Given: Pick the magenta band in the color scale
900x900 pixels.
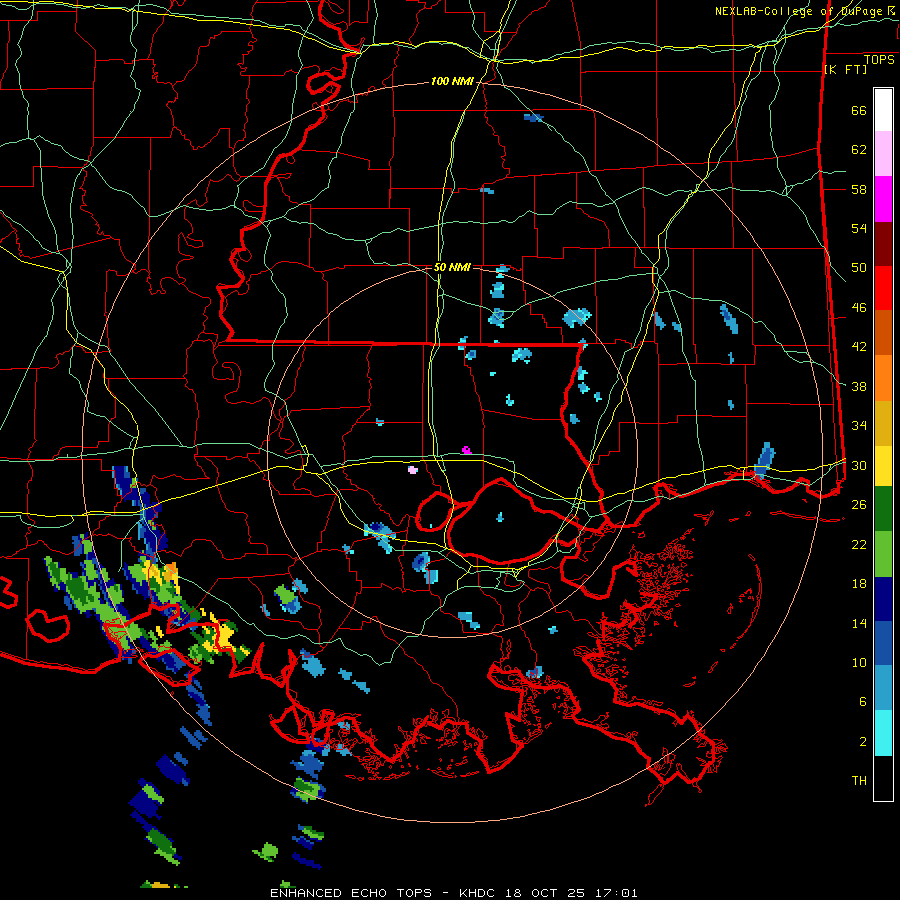Looking at the screenshot, I should pyautogui.click(x=883, y=199).
